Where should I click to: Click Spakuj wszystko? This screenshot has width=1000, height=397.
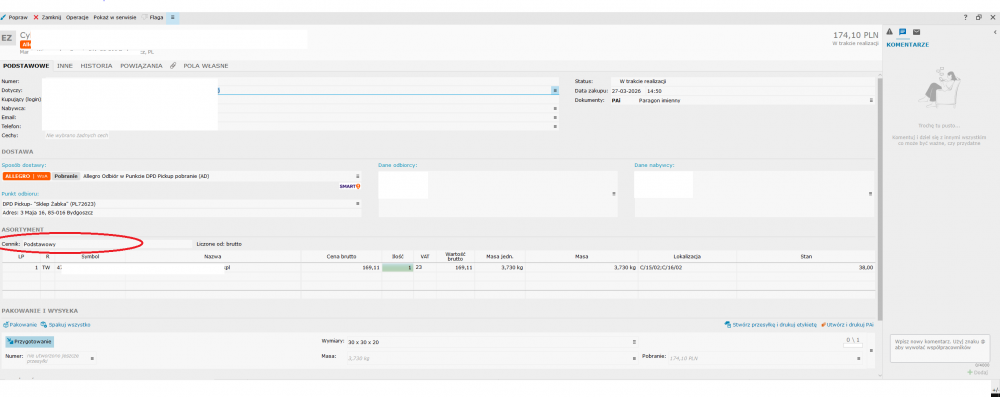65,325
